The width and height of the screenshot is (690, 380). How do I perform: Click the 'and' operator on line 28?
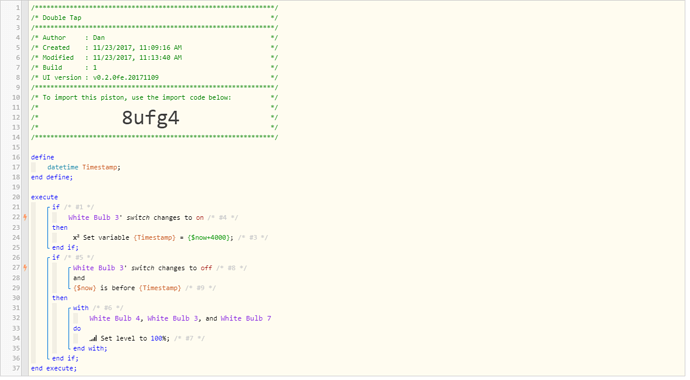(x=79, y=278)
